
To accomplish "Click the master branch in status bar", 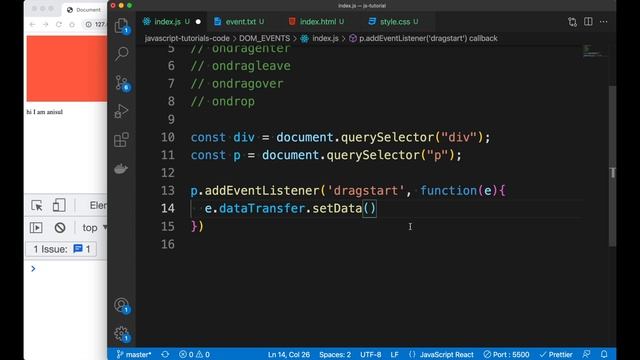I will (x=134, y=354).
